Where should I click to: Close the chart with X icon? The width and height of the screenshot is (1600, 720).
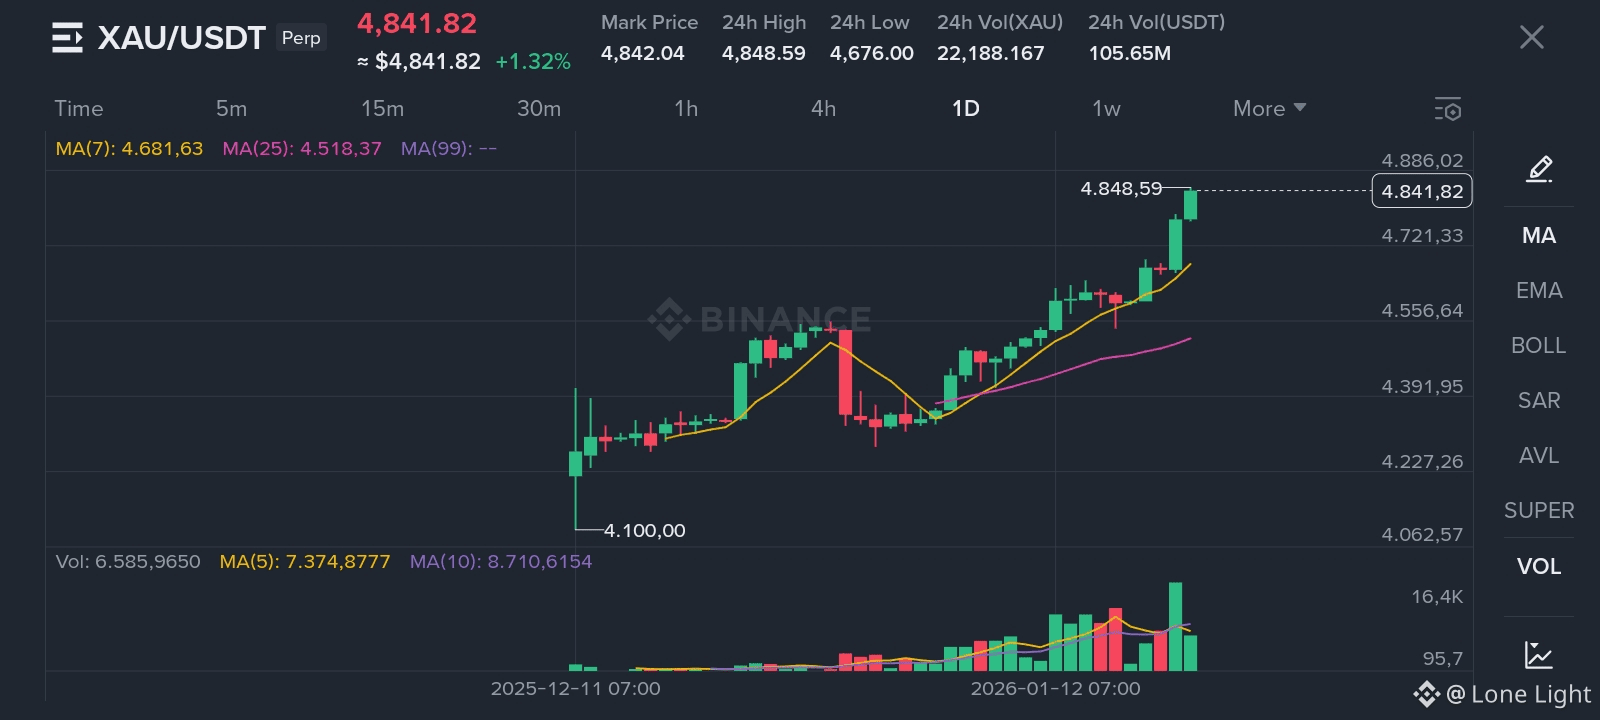(1531, 38)
